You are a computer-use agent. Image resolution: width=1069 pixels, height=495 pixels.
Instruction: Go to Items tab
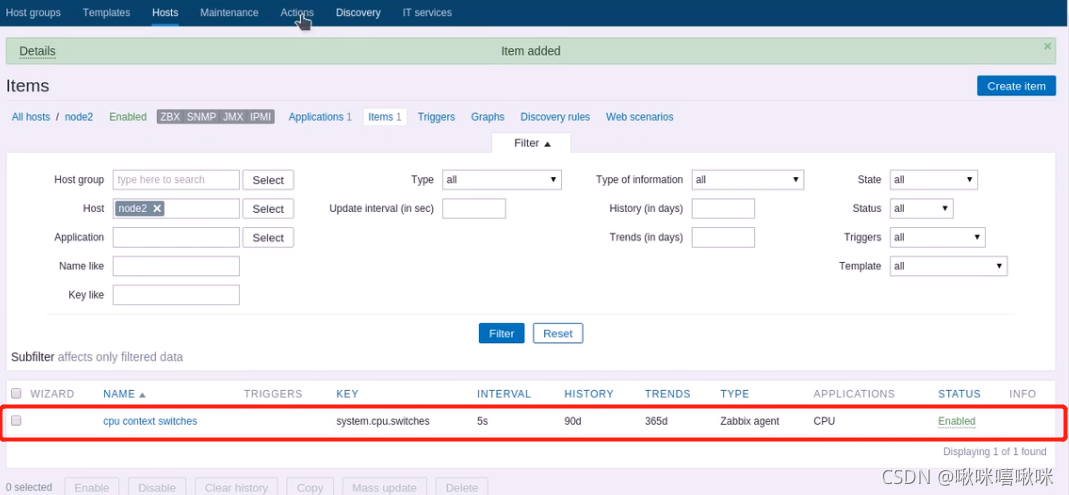(385, 117)
